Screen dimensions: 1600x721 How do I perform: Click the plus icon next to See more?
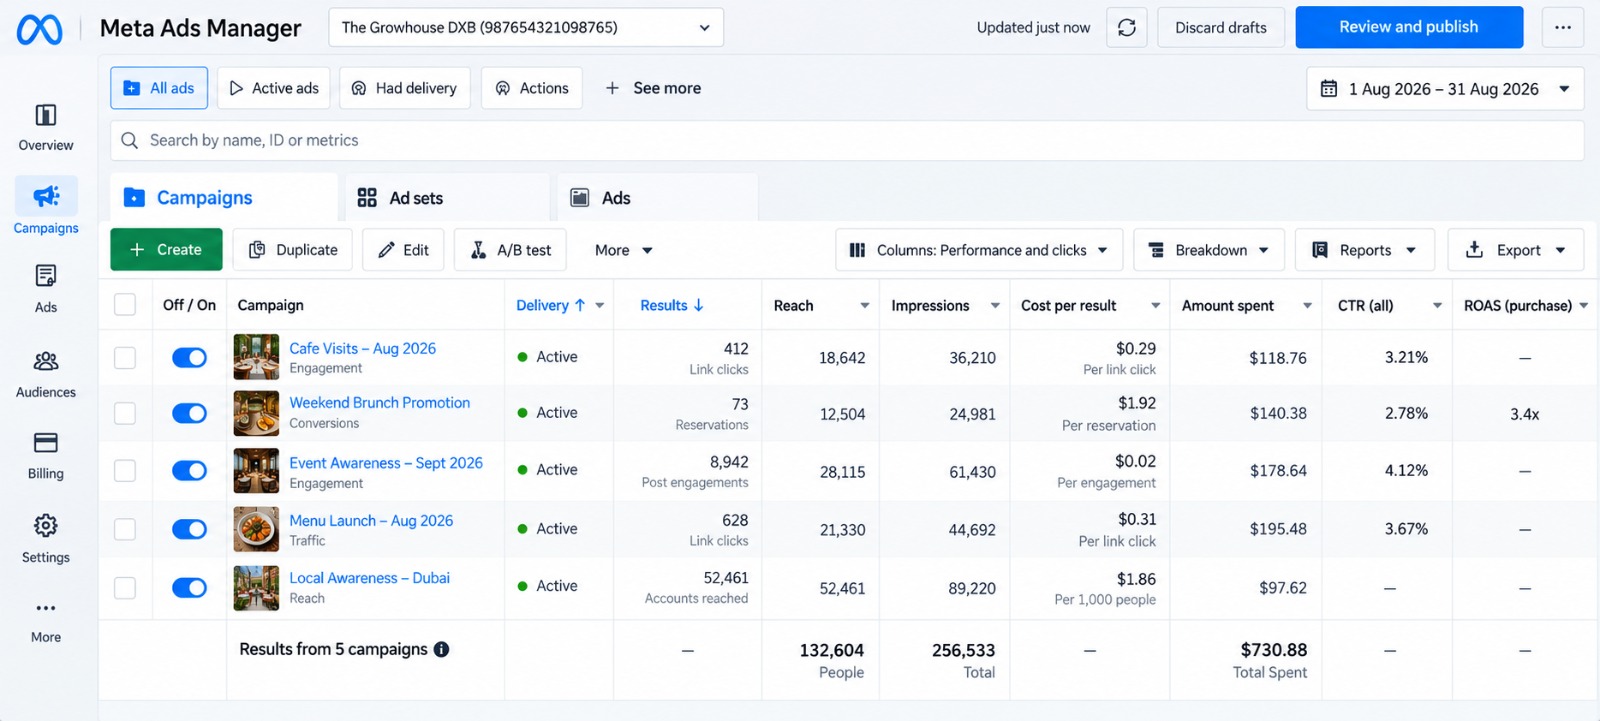point(612,88)
